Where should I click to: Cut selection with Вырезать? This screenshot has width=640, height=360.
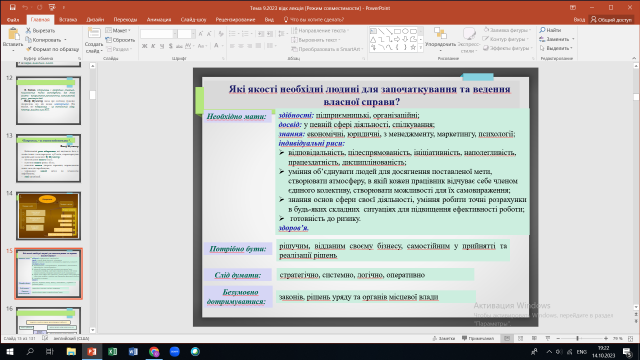tap(40, 31)
